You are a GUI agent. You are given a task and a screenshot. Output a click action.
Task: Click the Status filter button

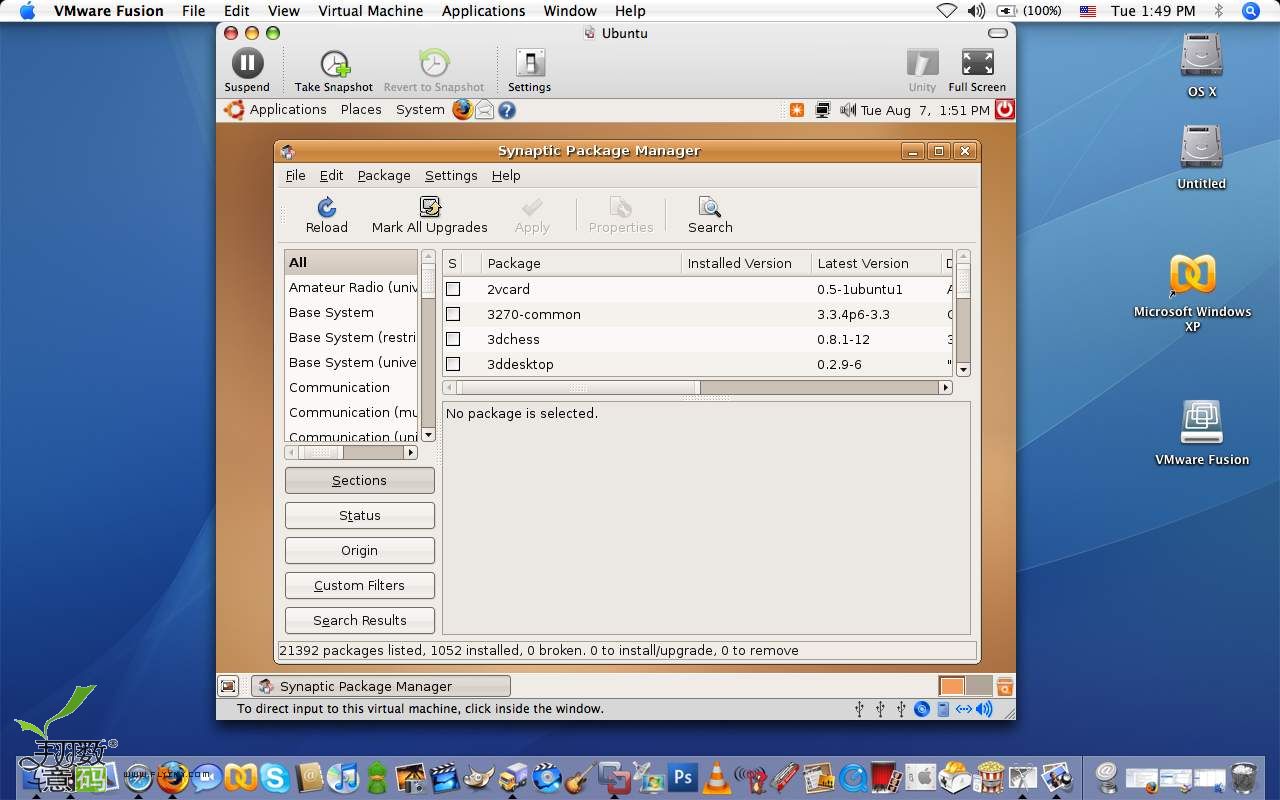pos(359,515)
